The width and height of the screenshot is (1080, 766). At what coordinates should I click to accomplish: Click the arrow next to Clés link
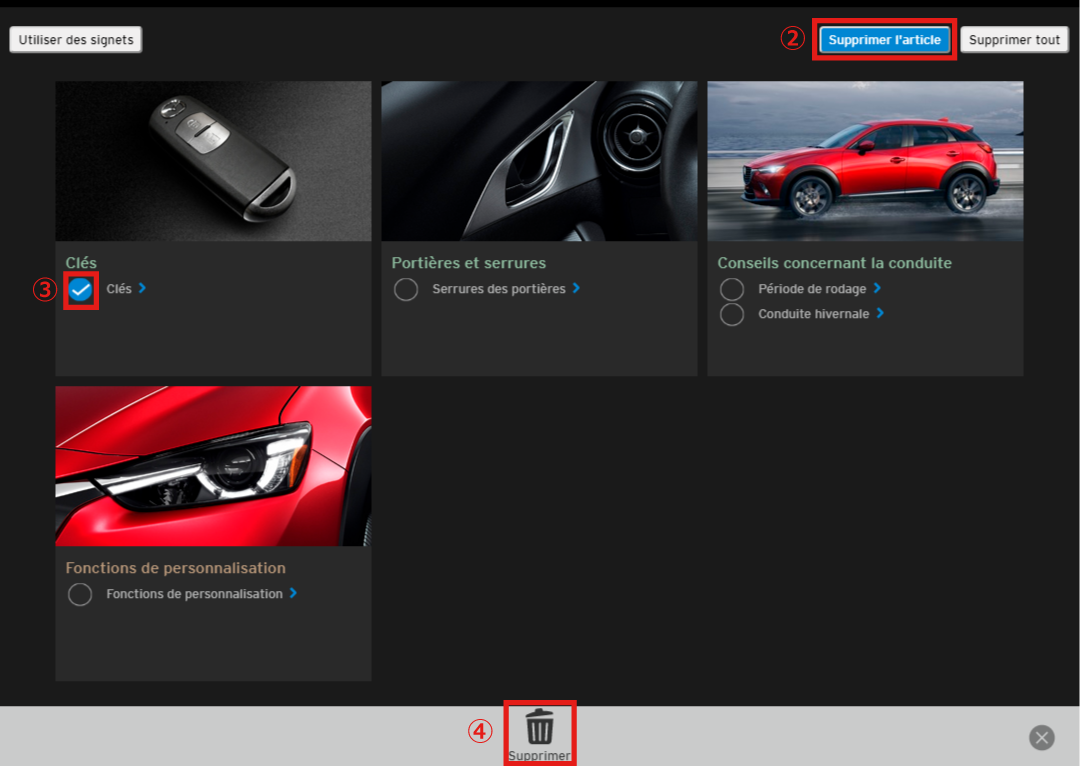(x=142, y=288)
